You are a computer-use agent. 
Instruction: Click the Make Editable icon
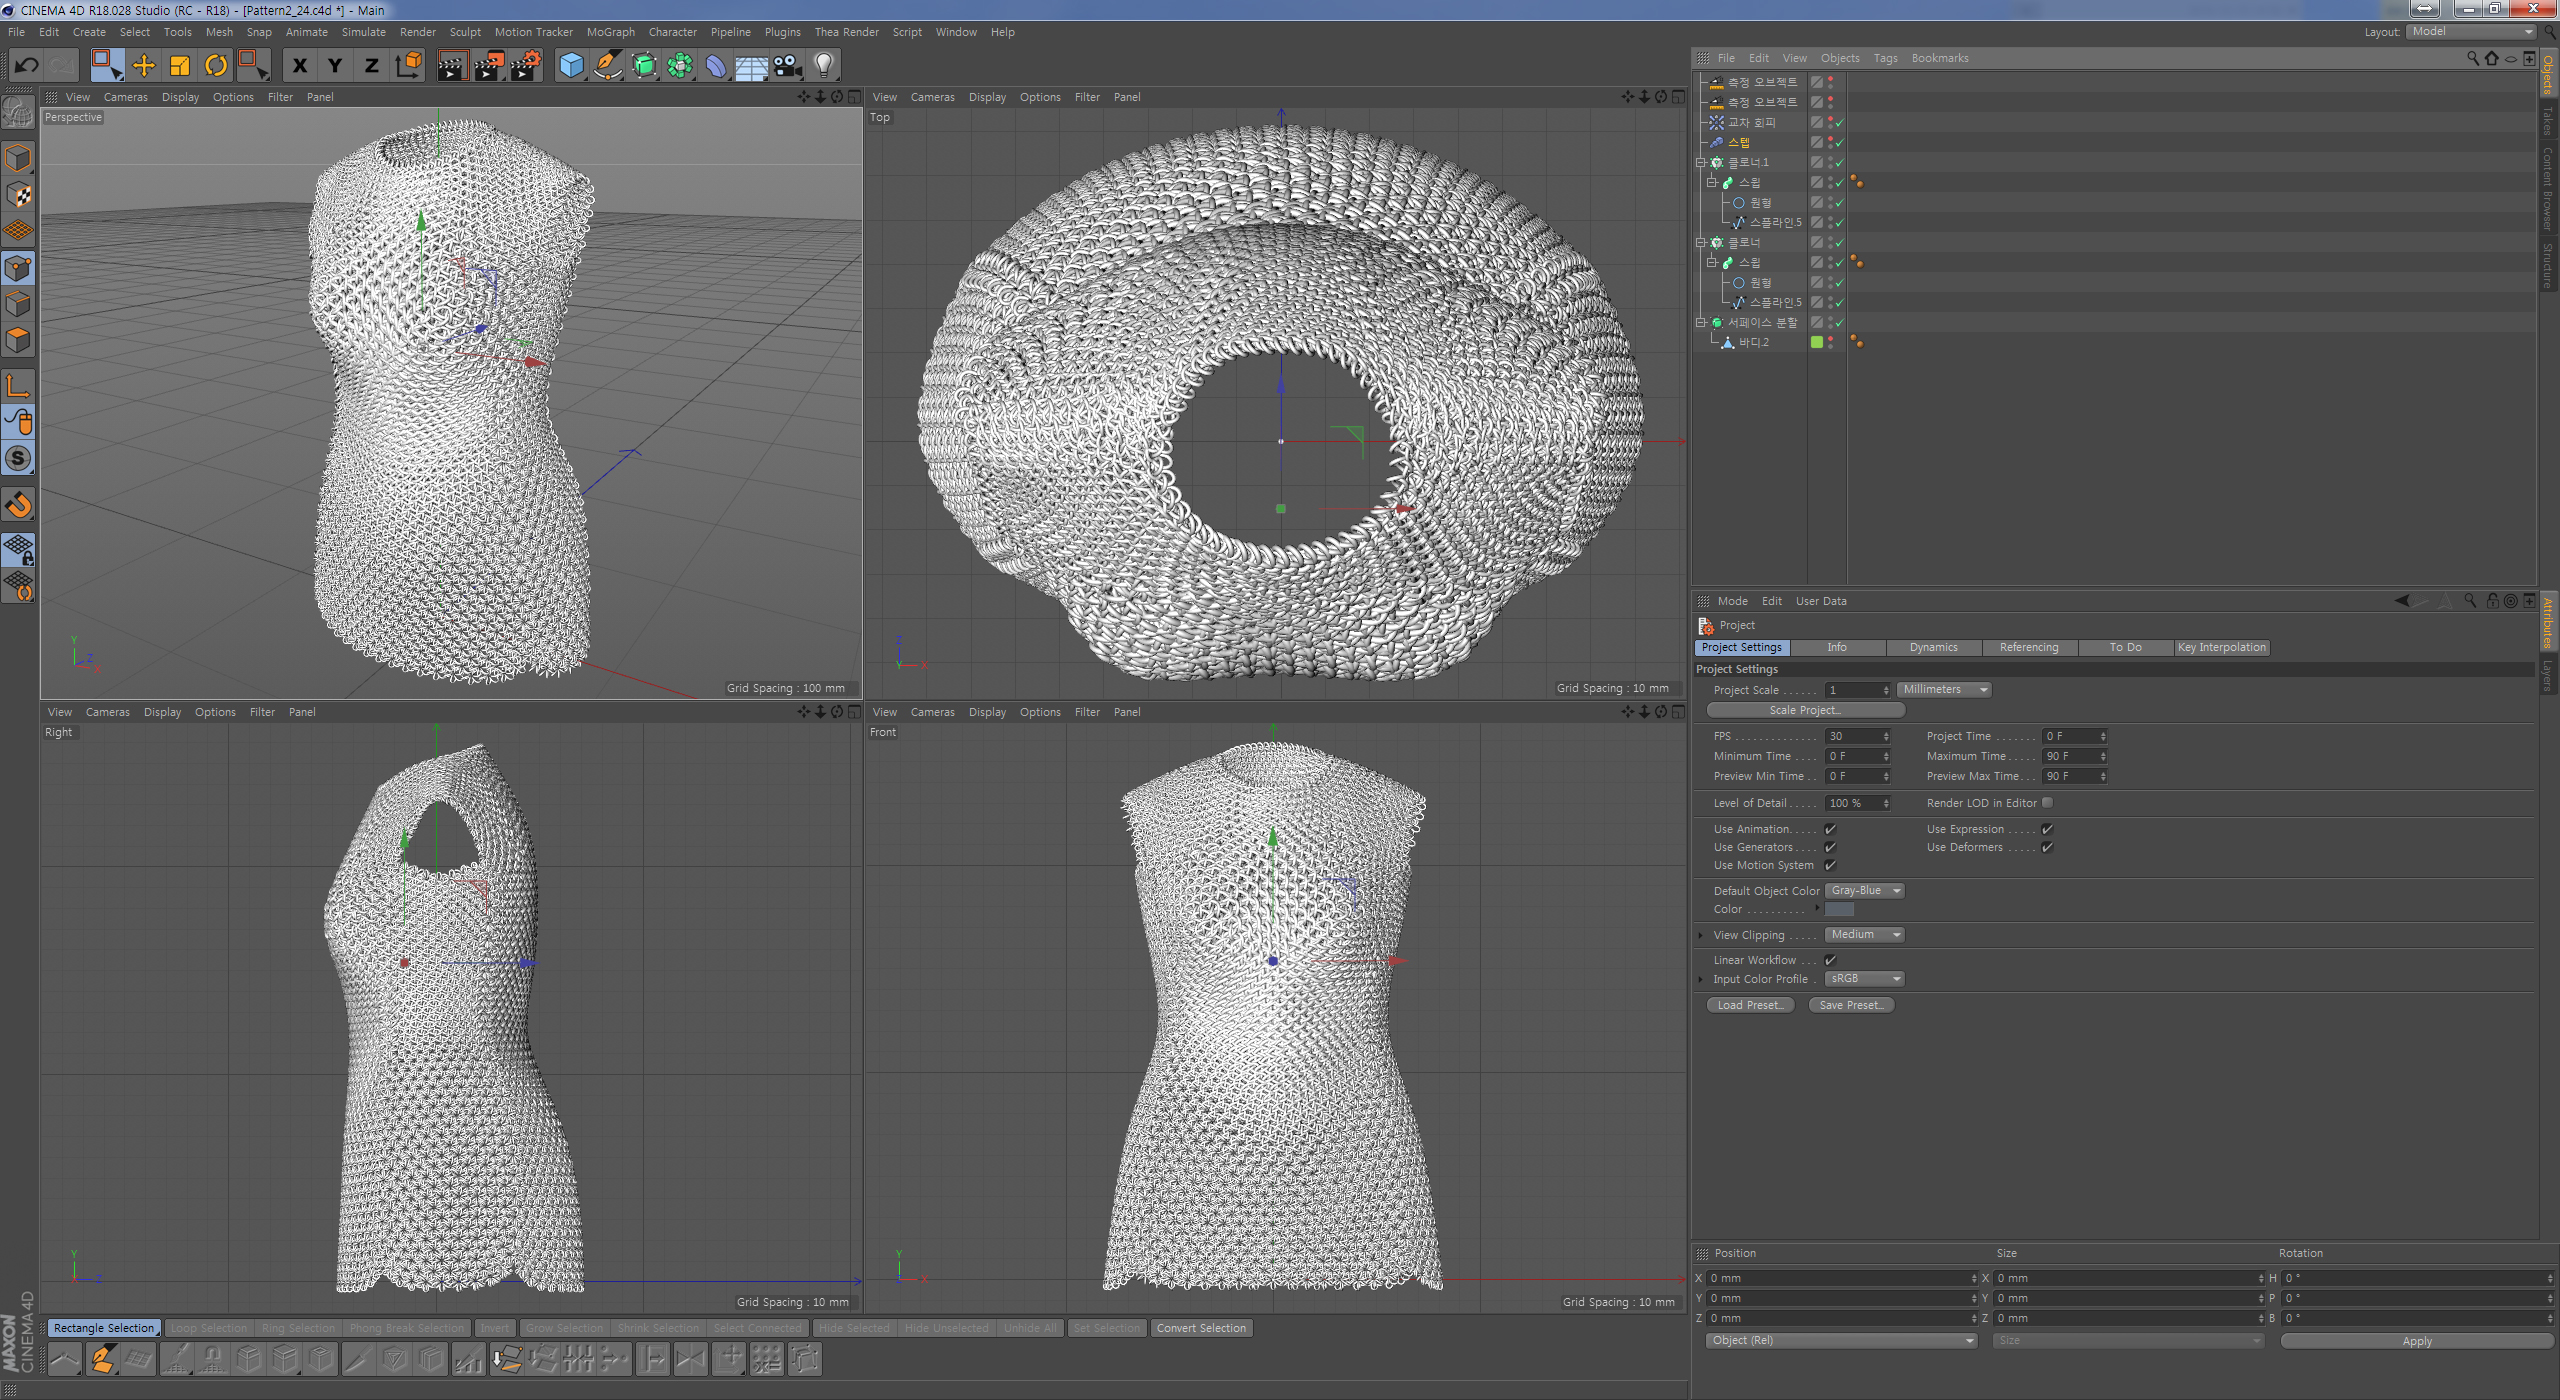18,113
